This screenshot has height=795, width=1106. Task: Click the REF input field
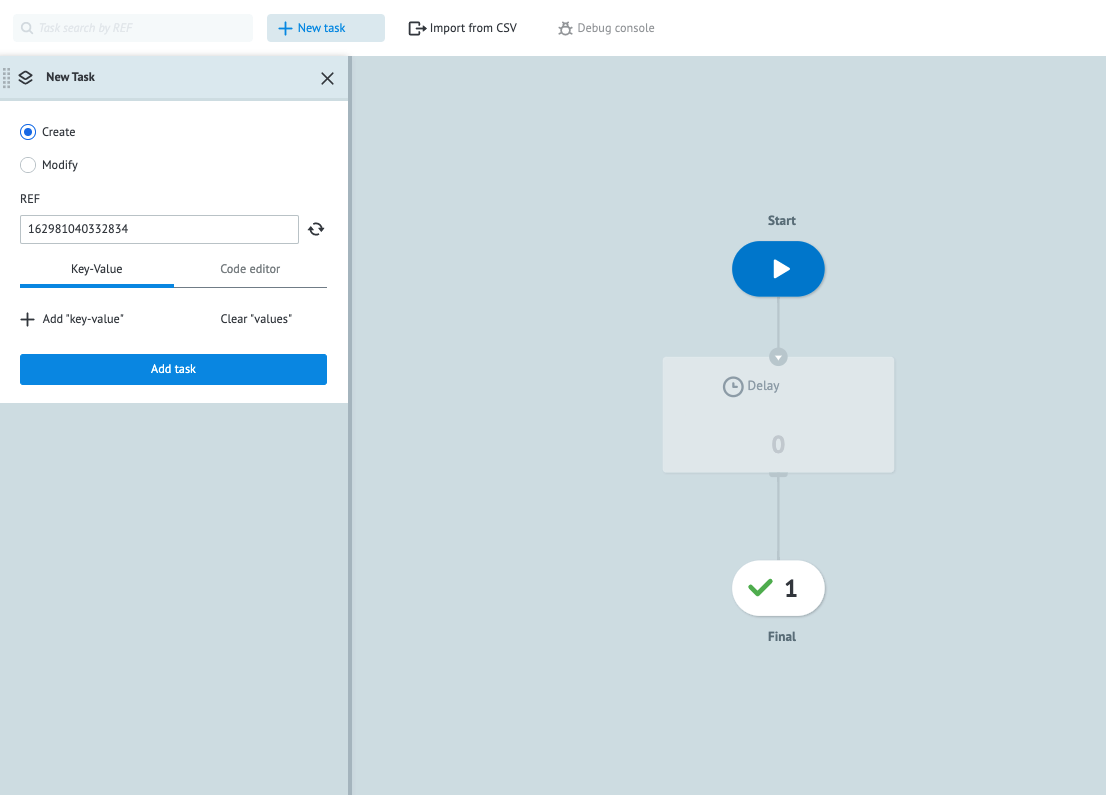(159, 229)
